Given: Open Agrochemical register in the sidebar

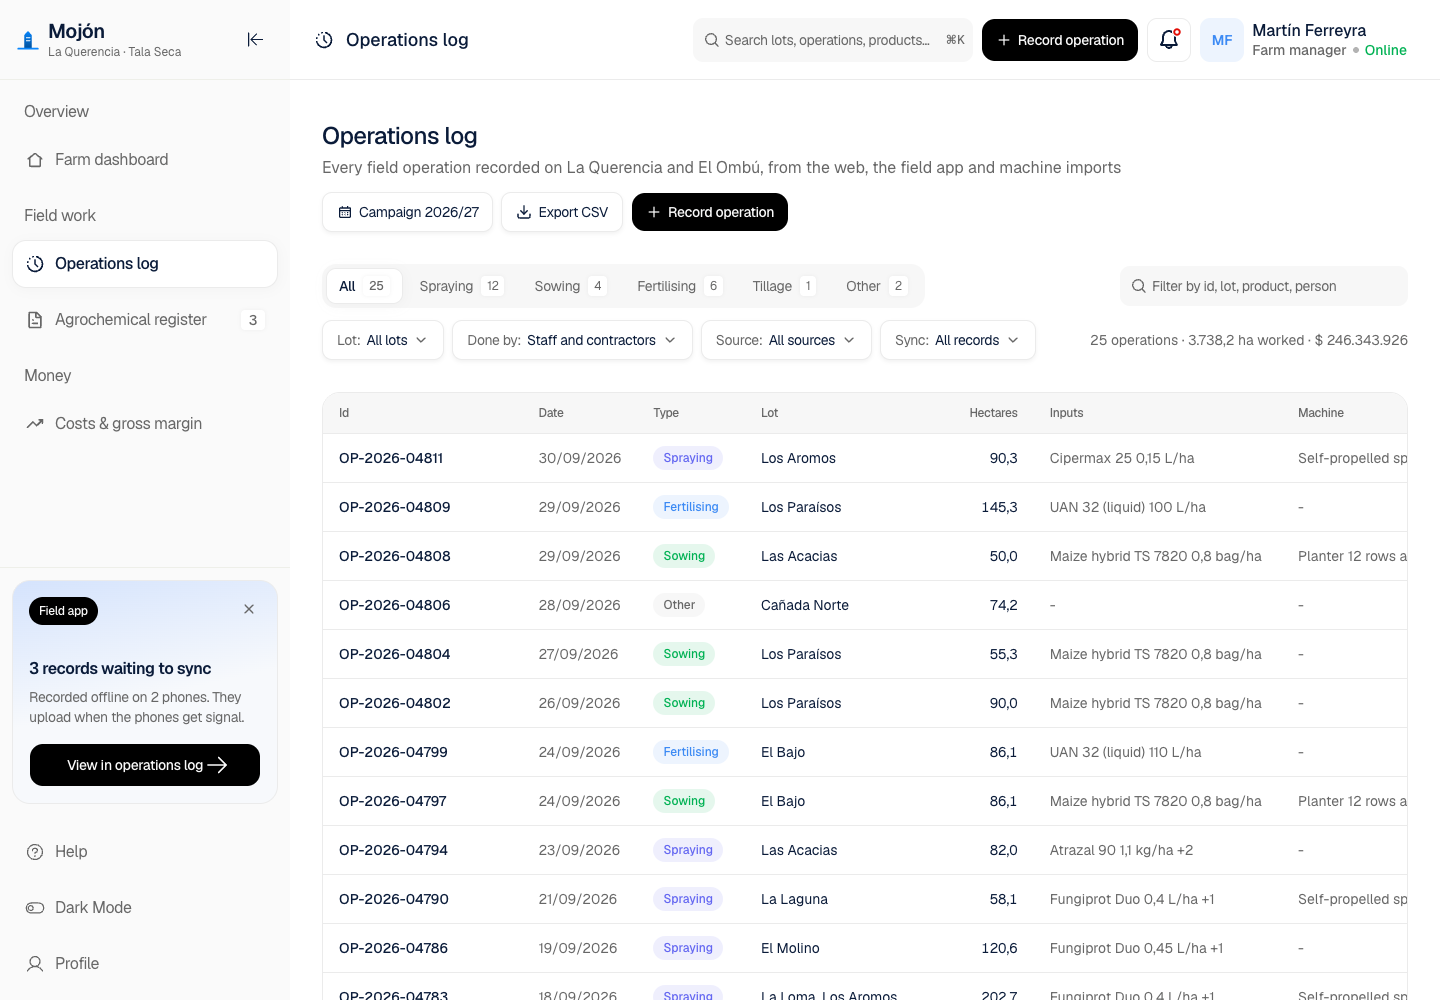Looking at the screenshot, I should (x=145, y=320).
